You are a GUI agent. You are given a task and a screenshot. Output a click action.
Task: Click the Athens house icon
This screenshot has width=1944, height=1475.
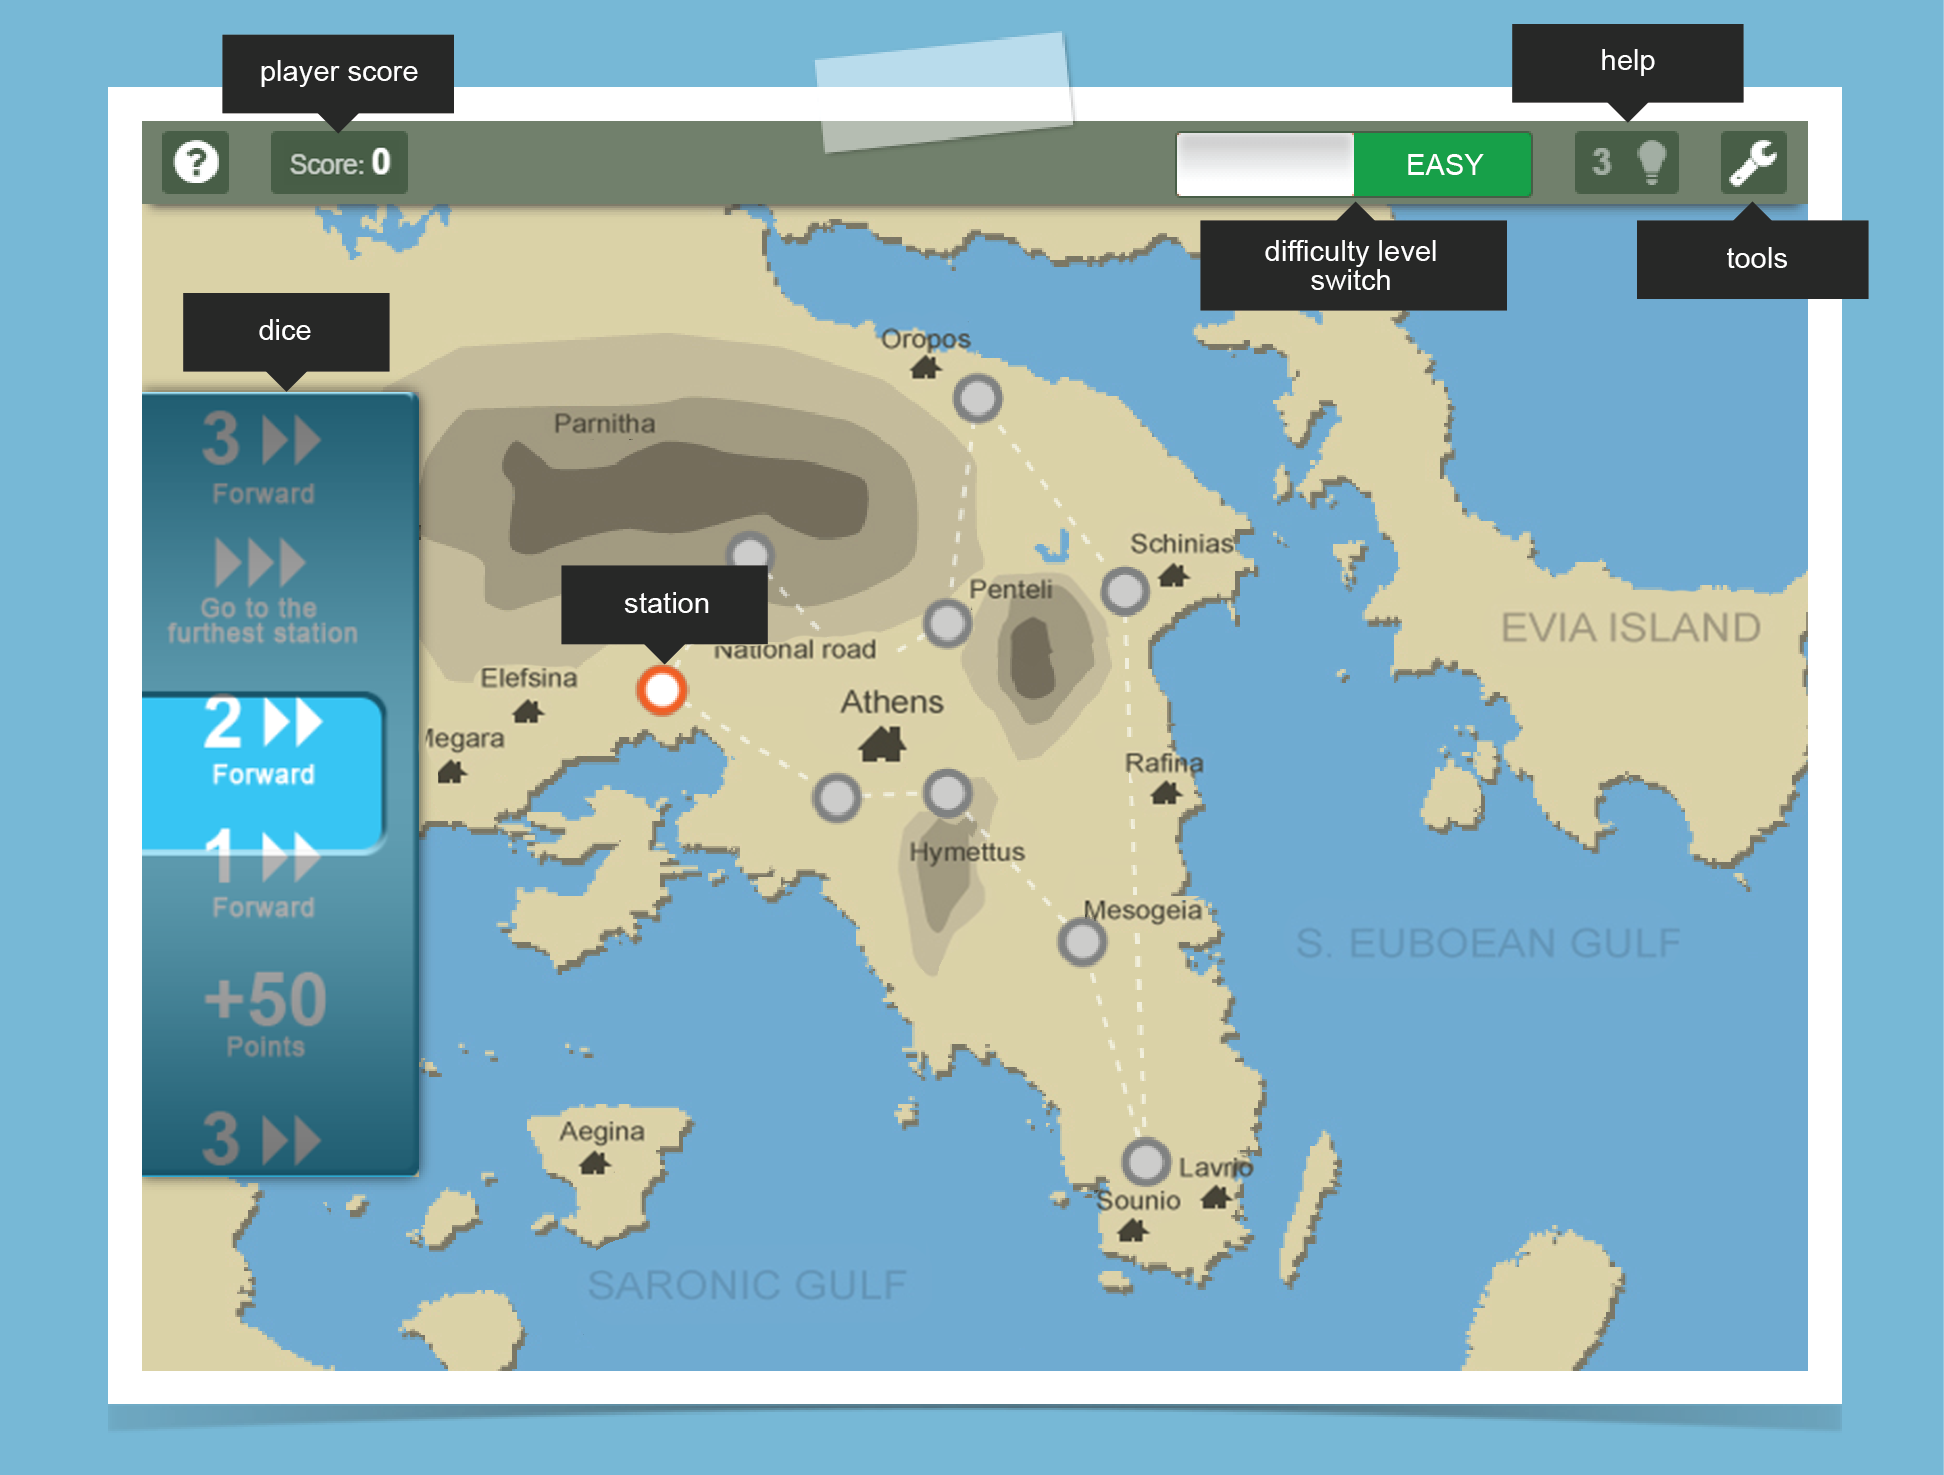[x=882, y=744]
